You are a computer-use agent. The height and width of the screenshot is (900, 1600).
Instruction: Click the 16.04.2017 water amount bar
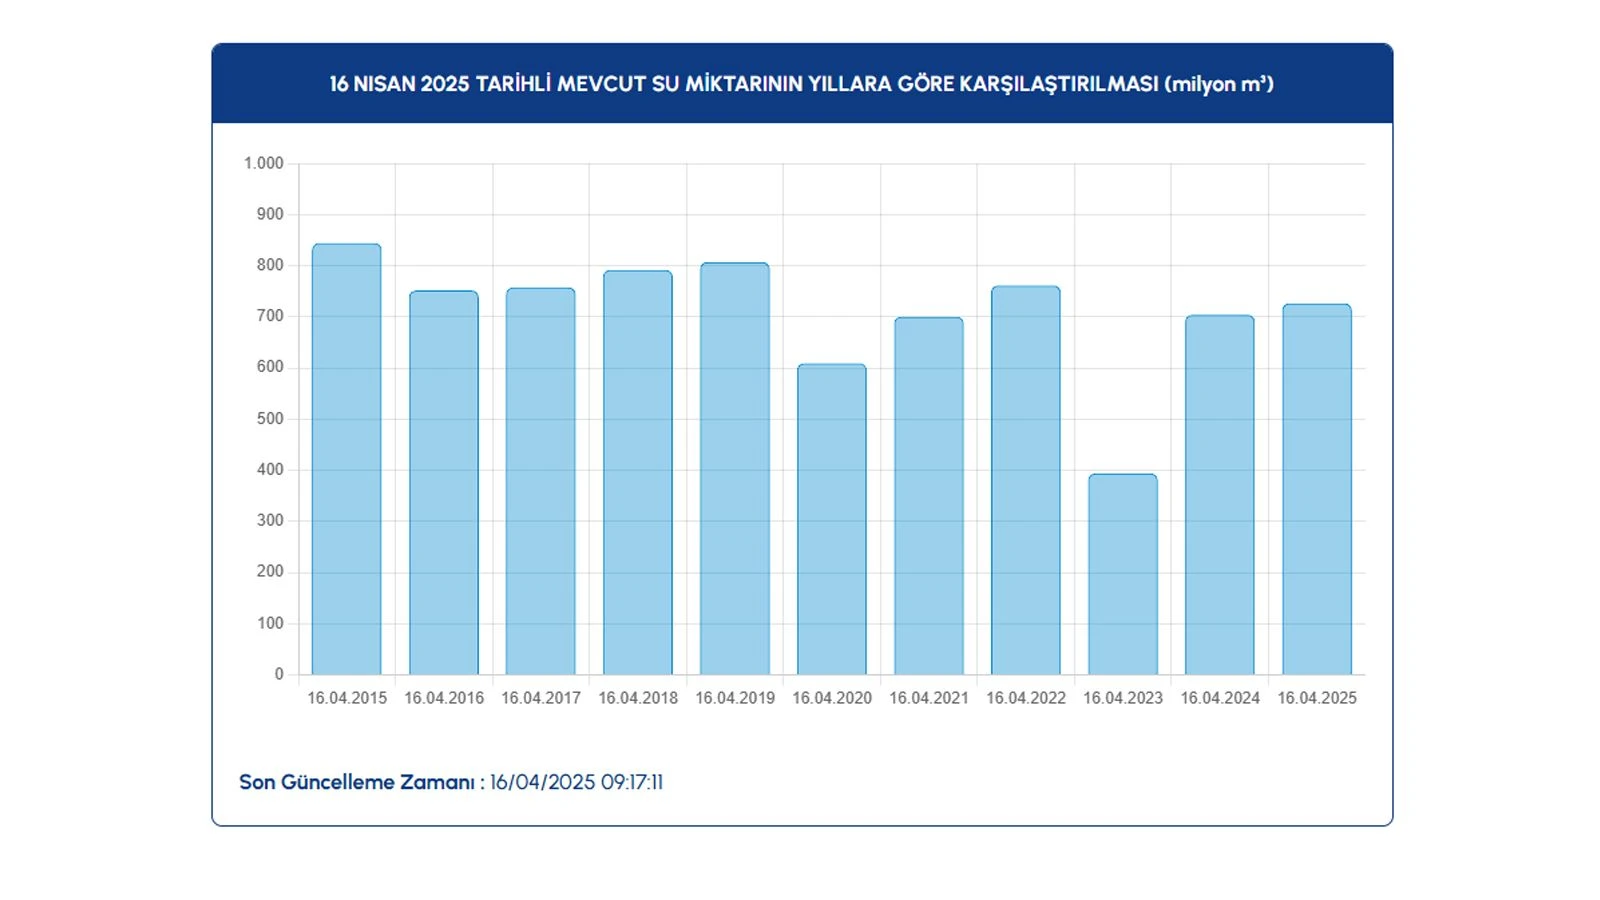[x=540, y=481]
